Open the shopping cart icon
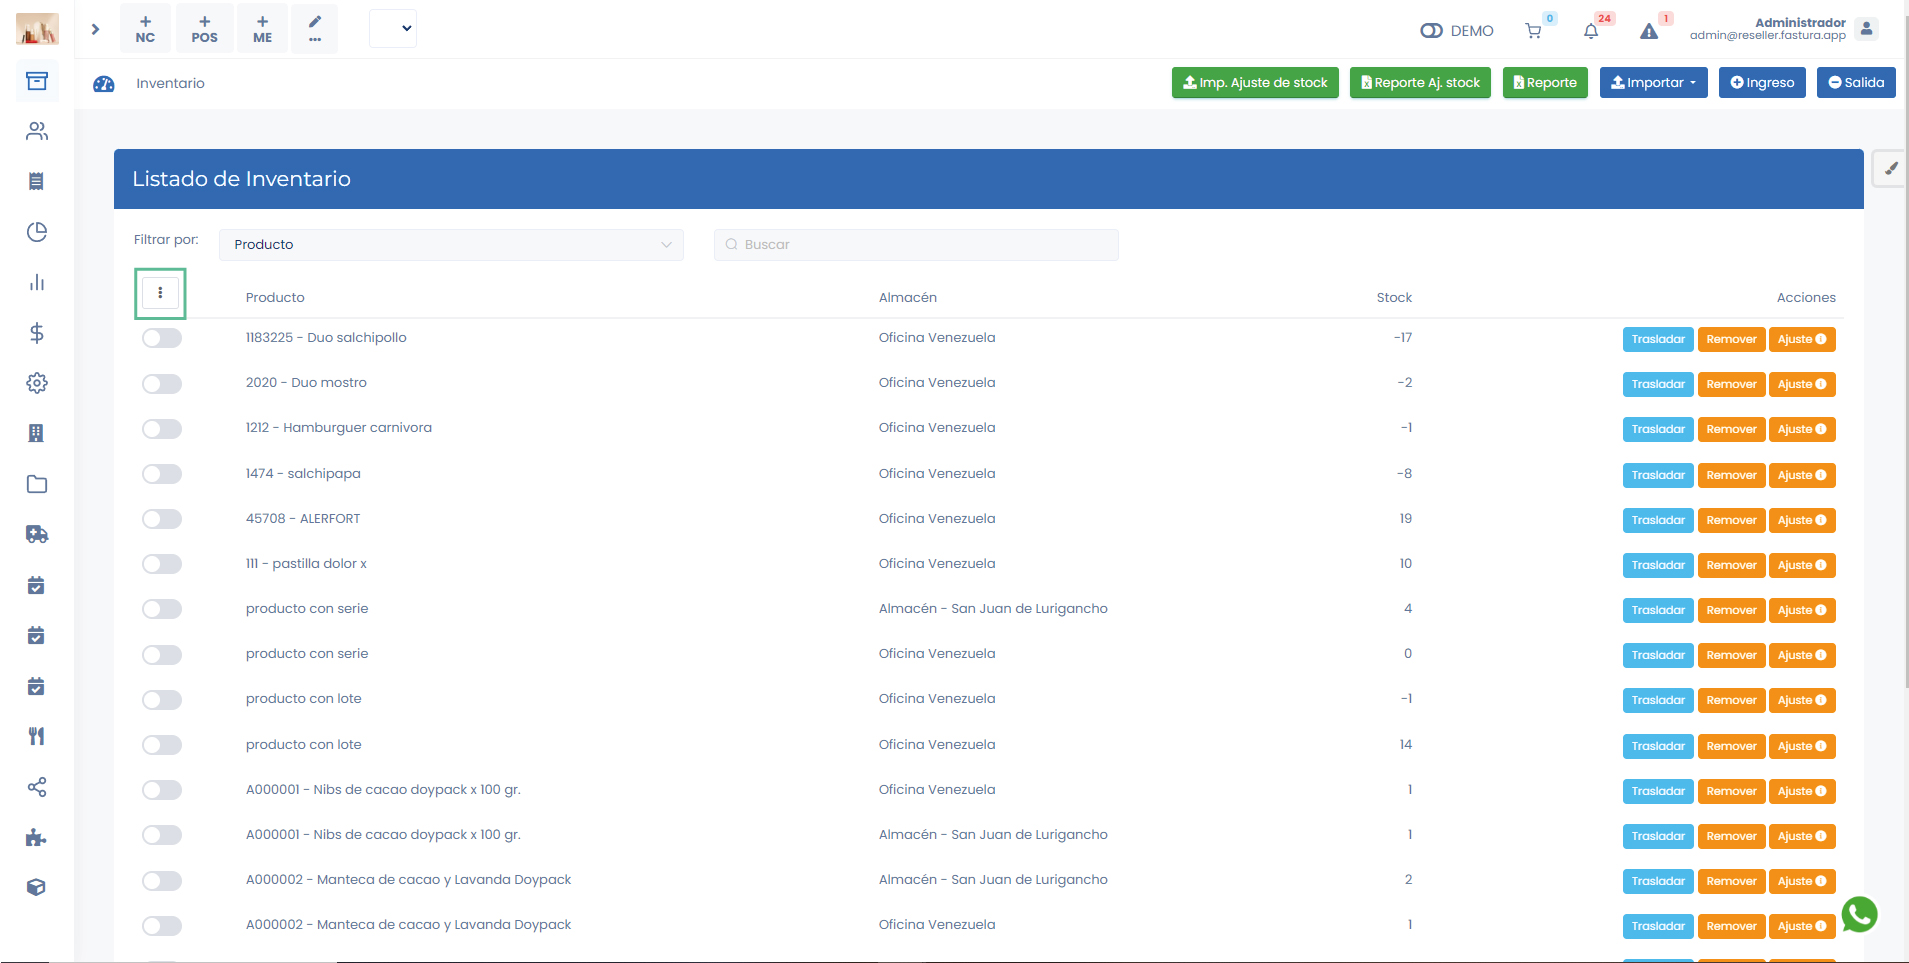Image resolution: width=1909 pixels, height=963 pixels. [x=1533, y=31]
